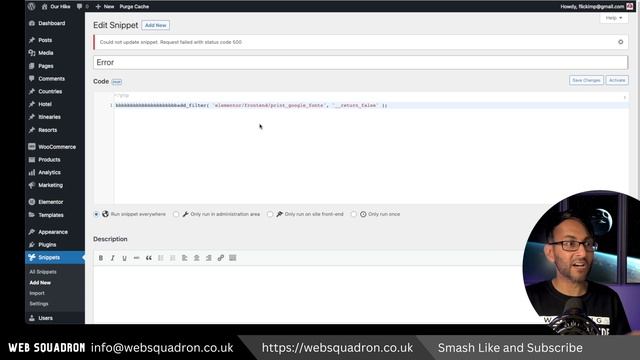The height and width of the screenshot is (360, 640).
Task: Click New in admin bar
Action: click(104, 7)
